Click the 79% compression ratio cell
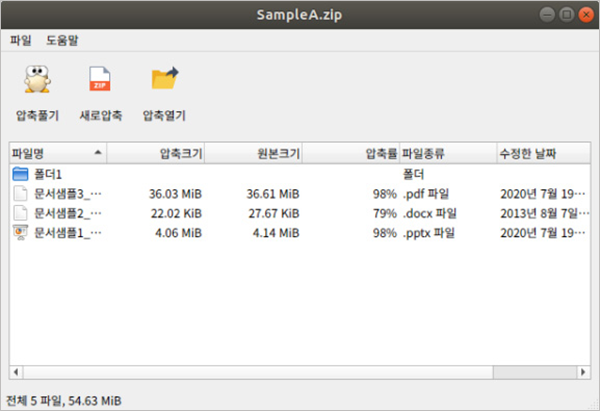The width and height of the screenshot is (600, 411). click(x=385, y=214)
